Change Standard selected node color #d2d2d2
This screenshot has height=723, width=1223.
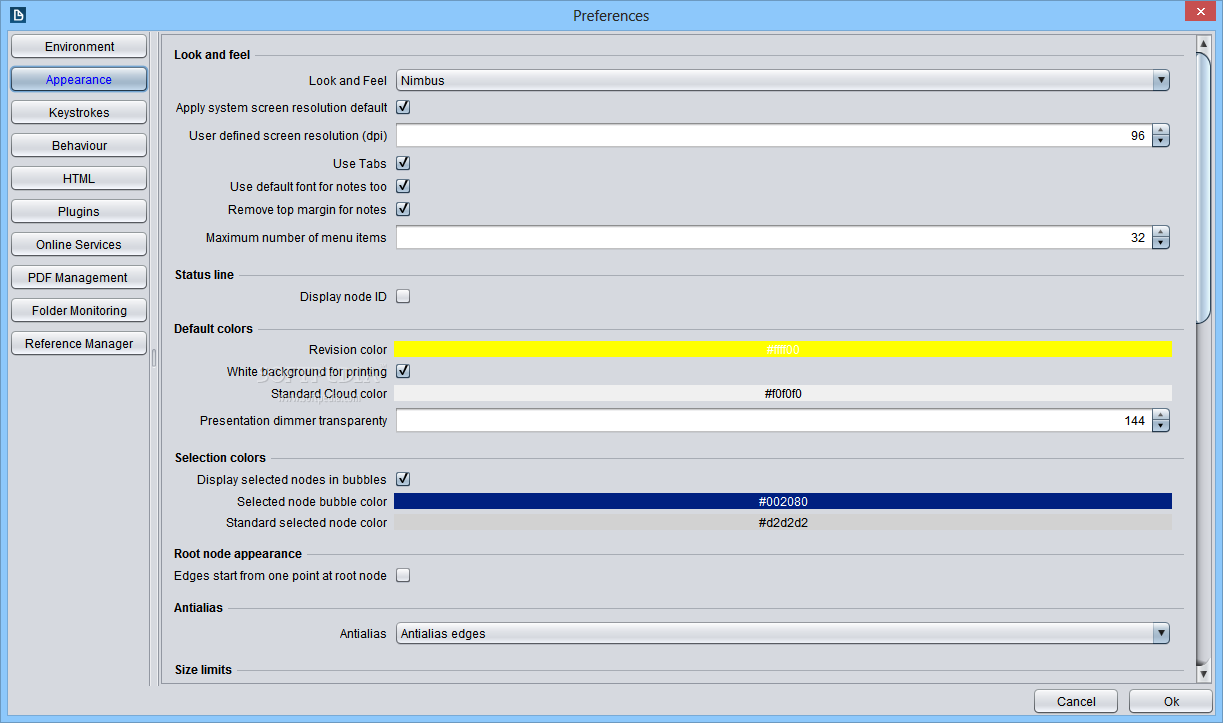point(783,522)
